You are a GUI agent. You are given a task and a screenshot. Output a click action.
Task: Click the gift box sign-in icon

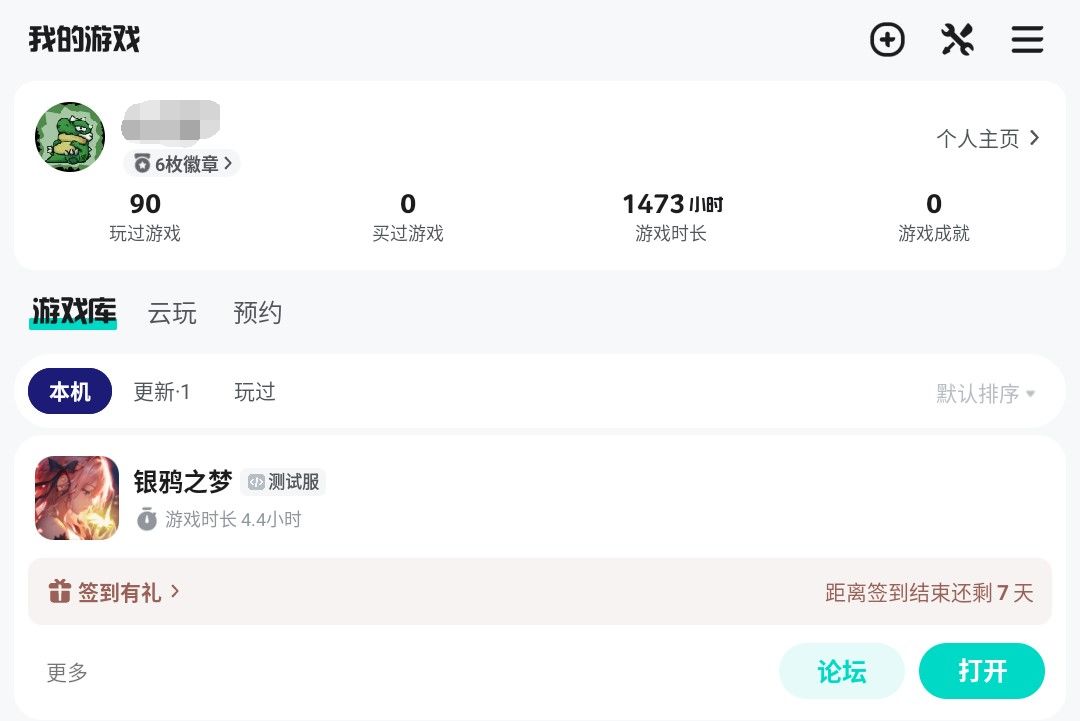(x=60, y=592)
